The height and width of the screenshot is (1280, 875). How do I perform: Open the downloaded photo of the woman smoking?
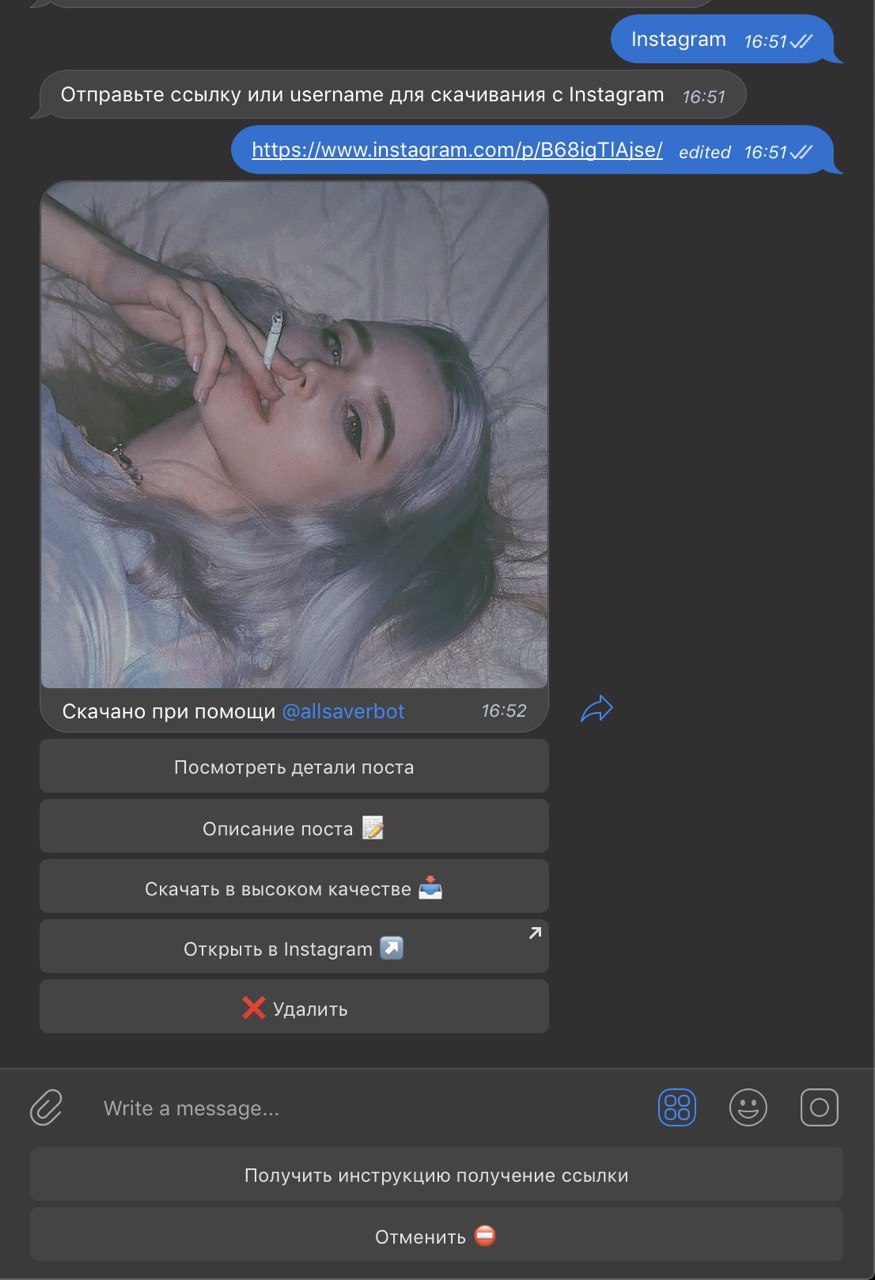point(294,434)
